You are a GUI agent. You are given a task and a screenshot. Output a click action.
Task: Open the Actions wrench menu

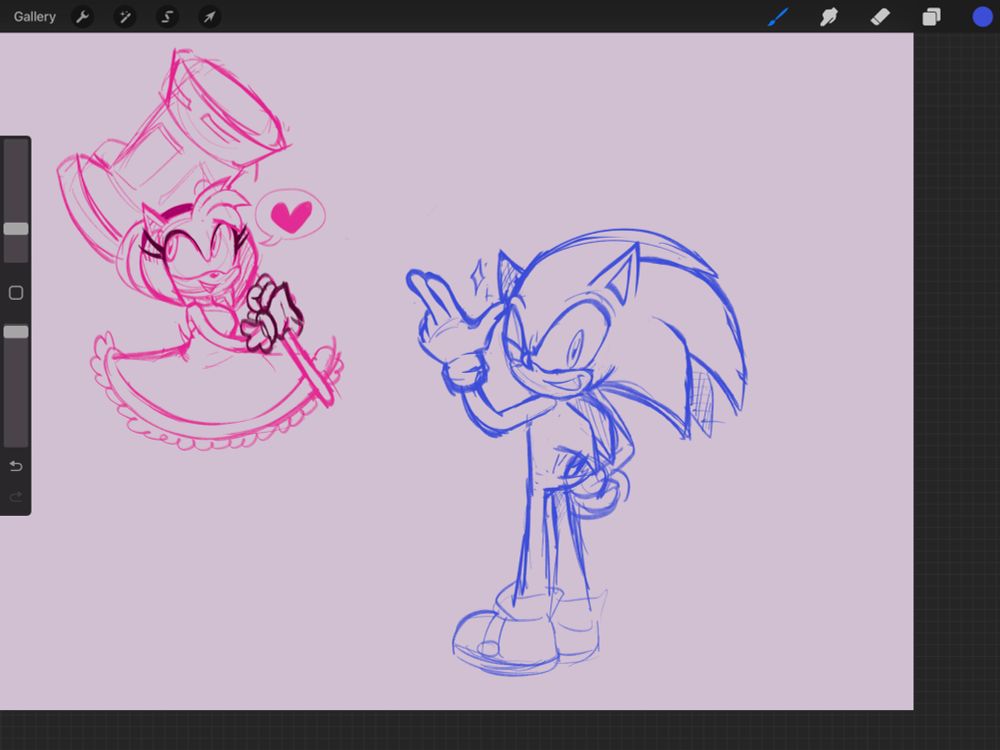[82, 17]
